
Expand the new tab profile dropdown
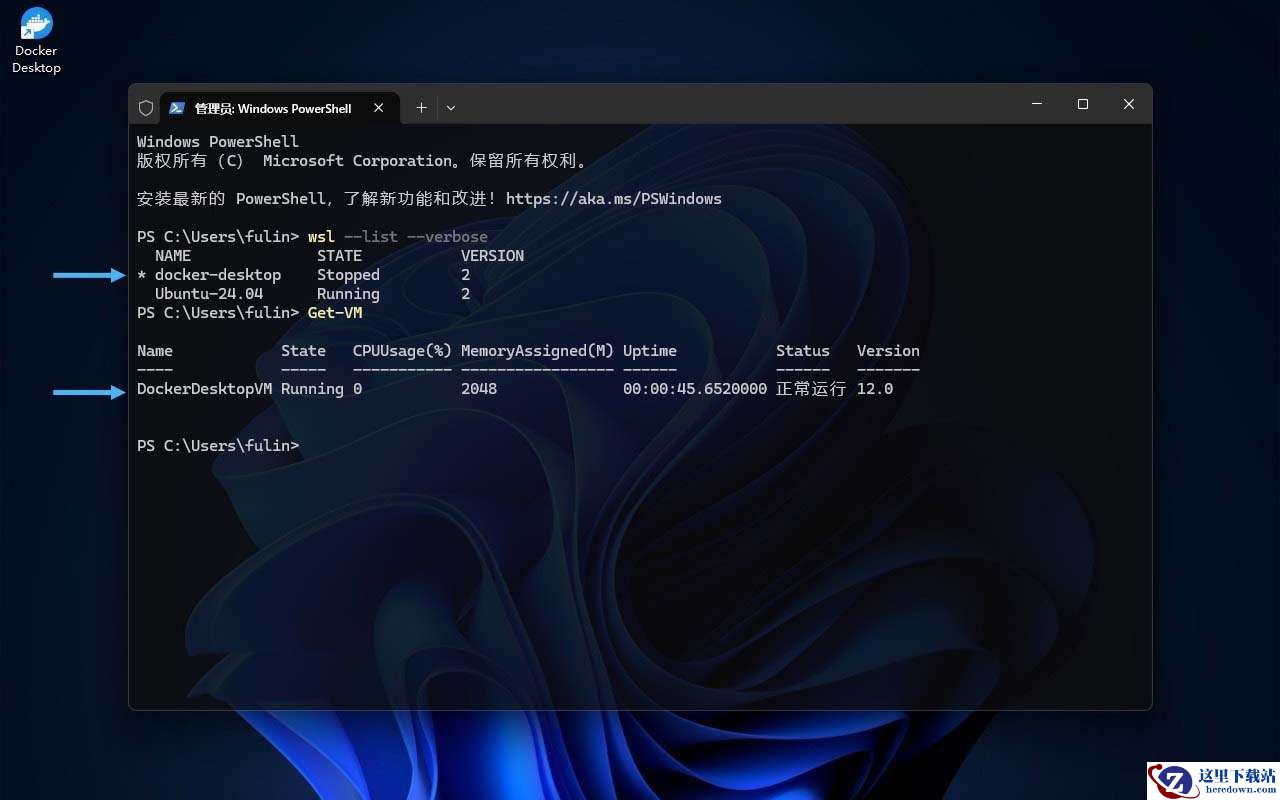451,108
